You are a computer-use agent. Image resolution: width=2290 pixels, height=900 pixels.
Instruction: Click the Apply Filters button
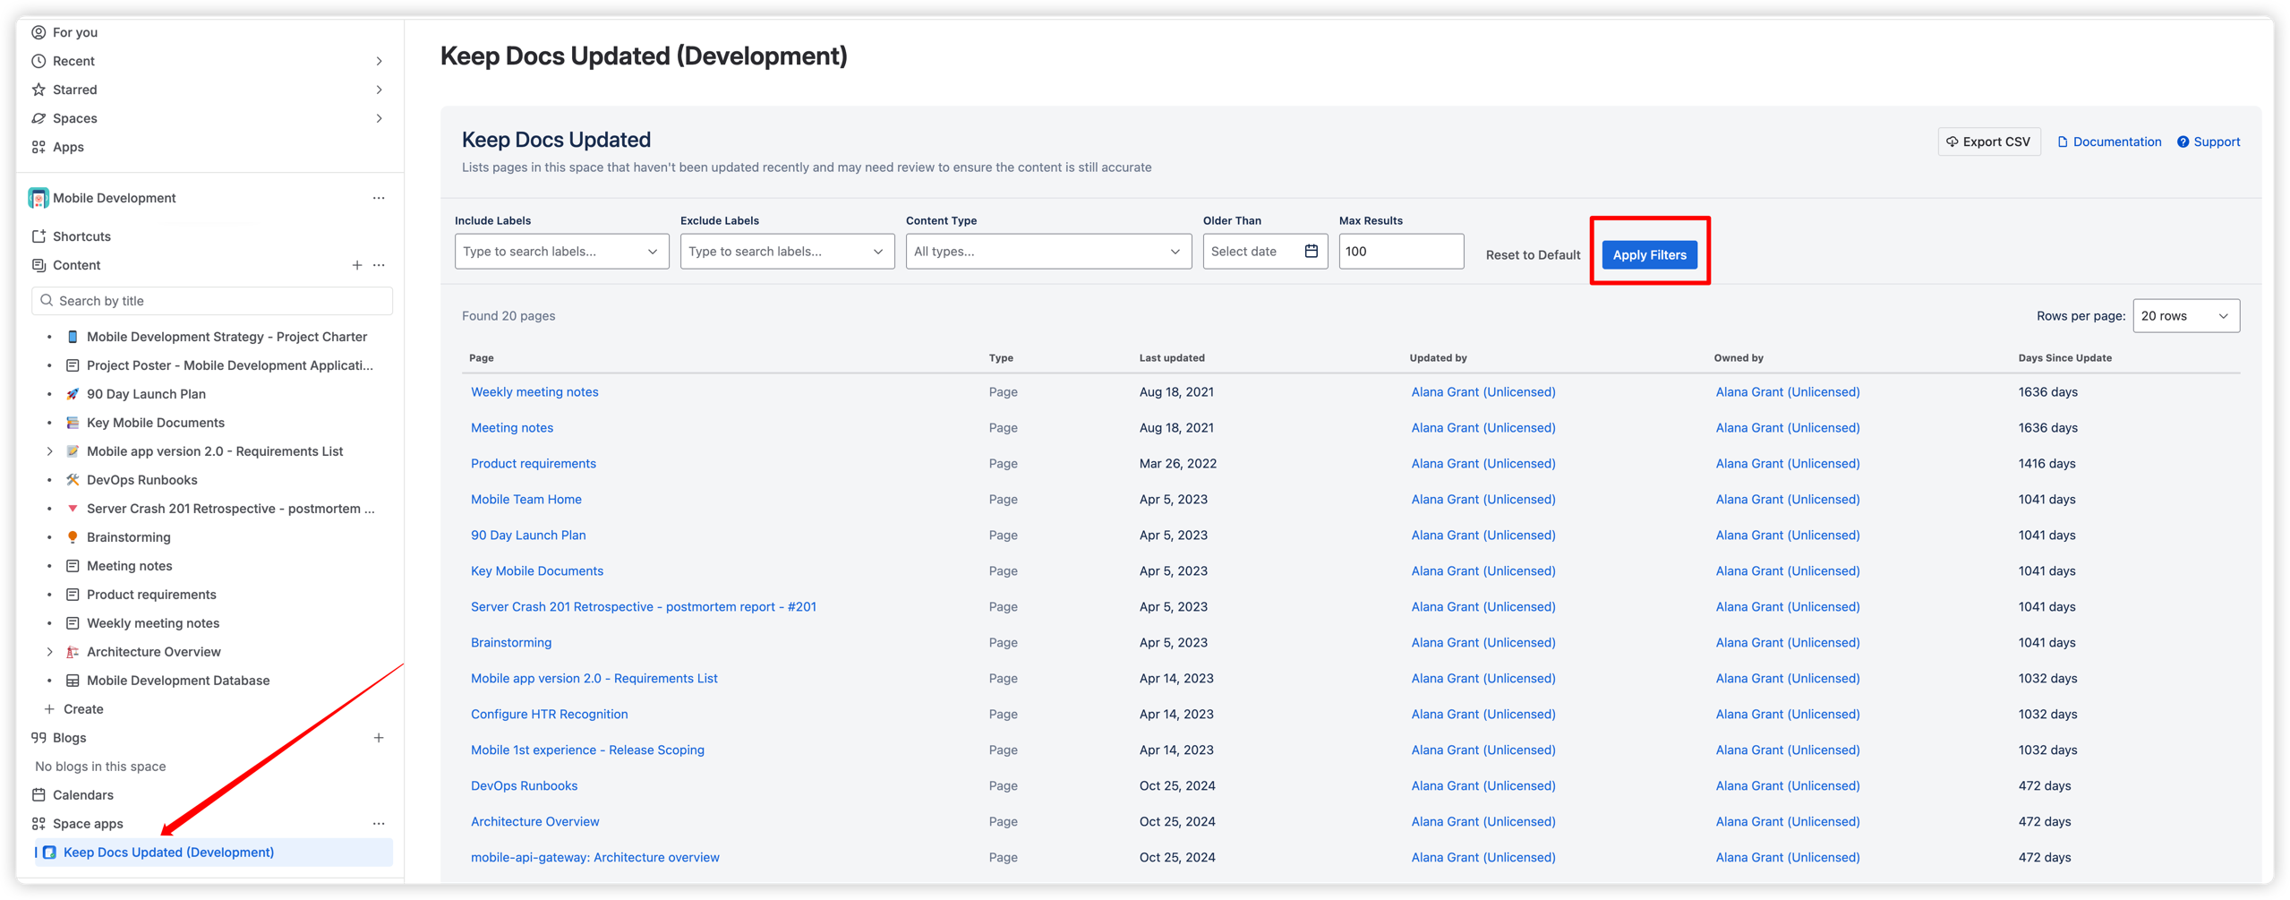pos(1649,254)
